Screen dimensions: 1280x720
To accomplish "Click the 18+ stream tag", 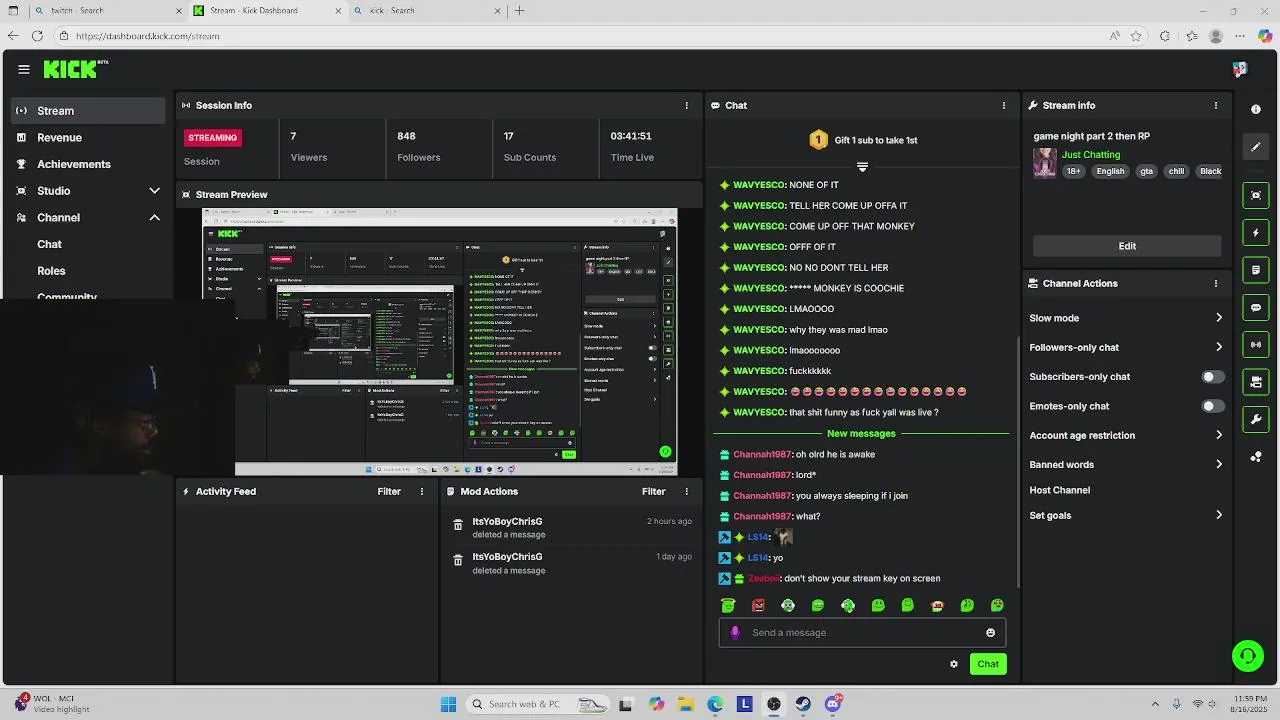I will pyautogui.click(x=1073, y=171).
